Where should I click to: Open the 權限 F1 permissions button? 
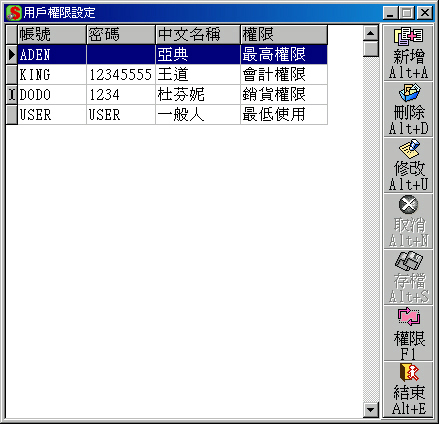tap(408, 333)
